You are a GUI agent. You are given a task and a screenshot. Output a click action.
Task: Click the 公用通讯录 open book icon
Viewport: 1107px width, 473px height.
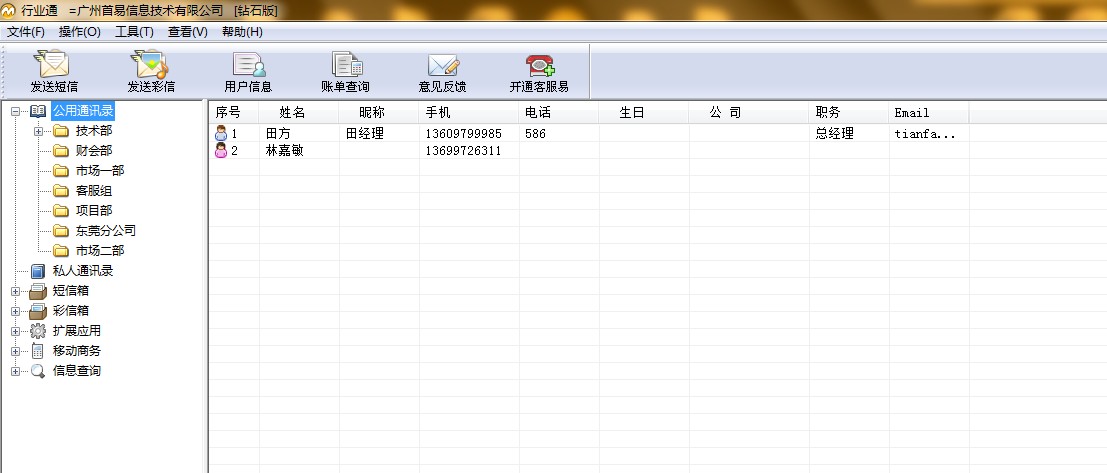(x=38, y=111)
